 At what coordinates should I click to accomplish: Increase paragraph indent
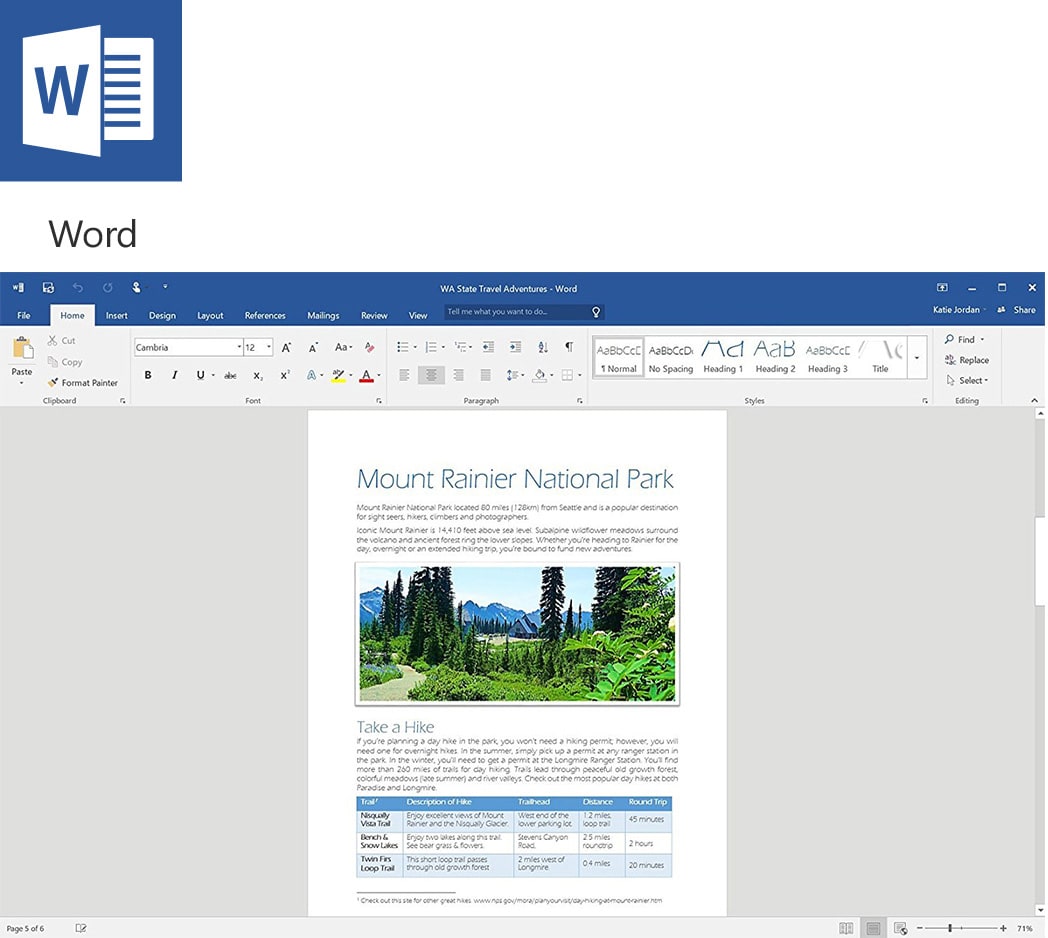[515, 347]
